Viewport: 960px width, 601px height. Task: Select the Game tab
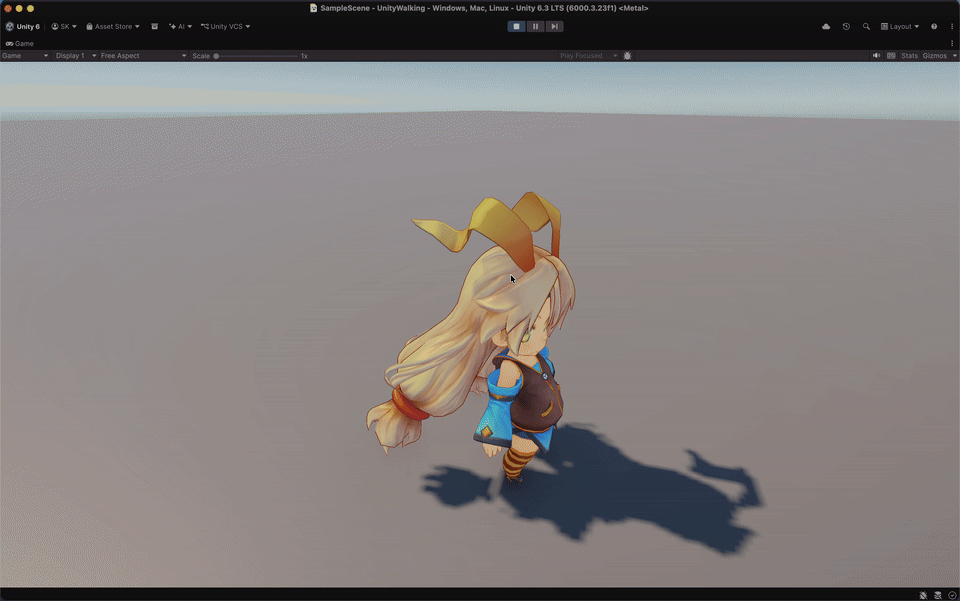(20, 43)
